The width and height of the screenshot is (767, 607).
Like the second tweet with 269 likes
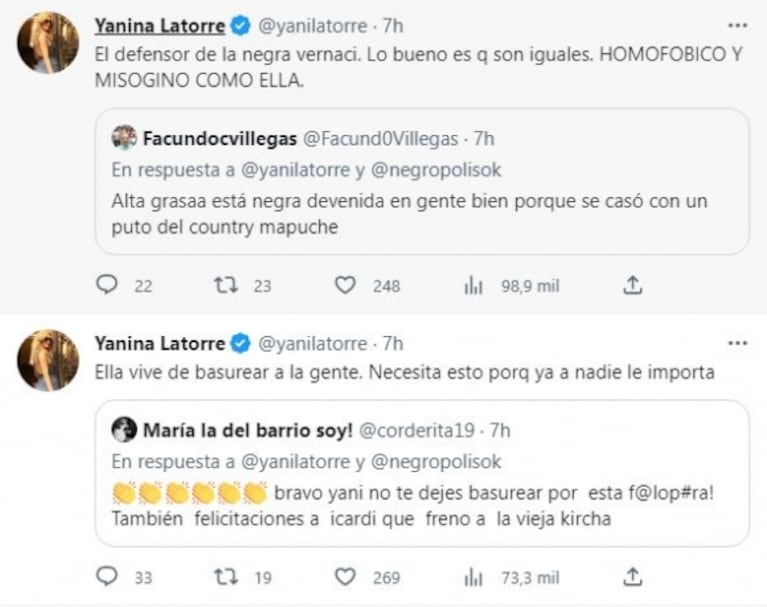(x=345, y=577)
